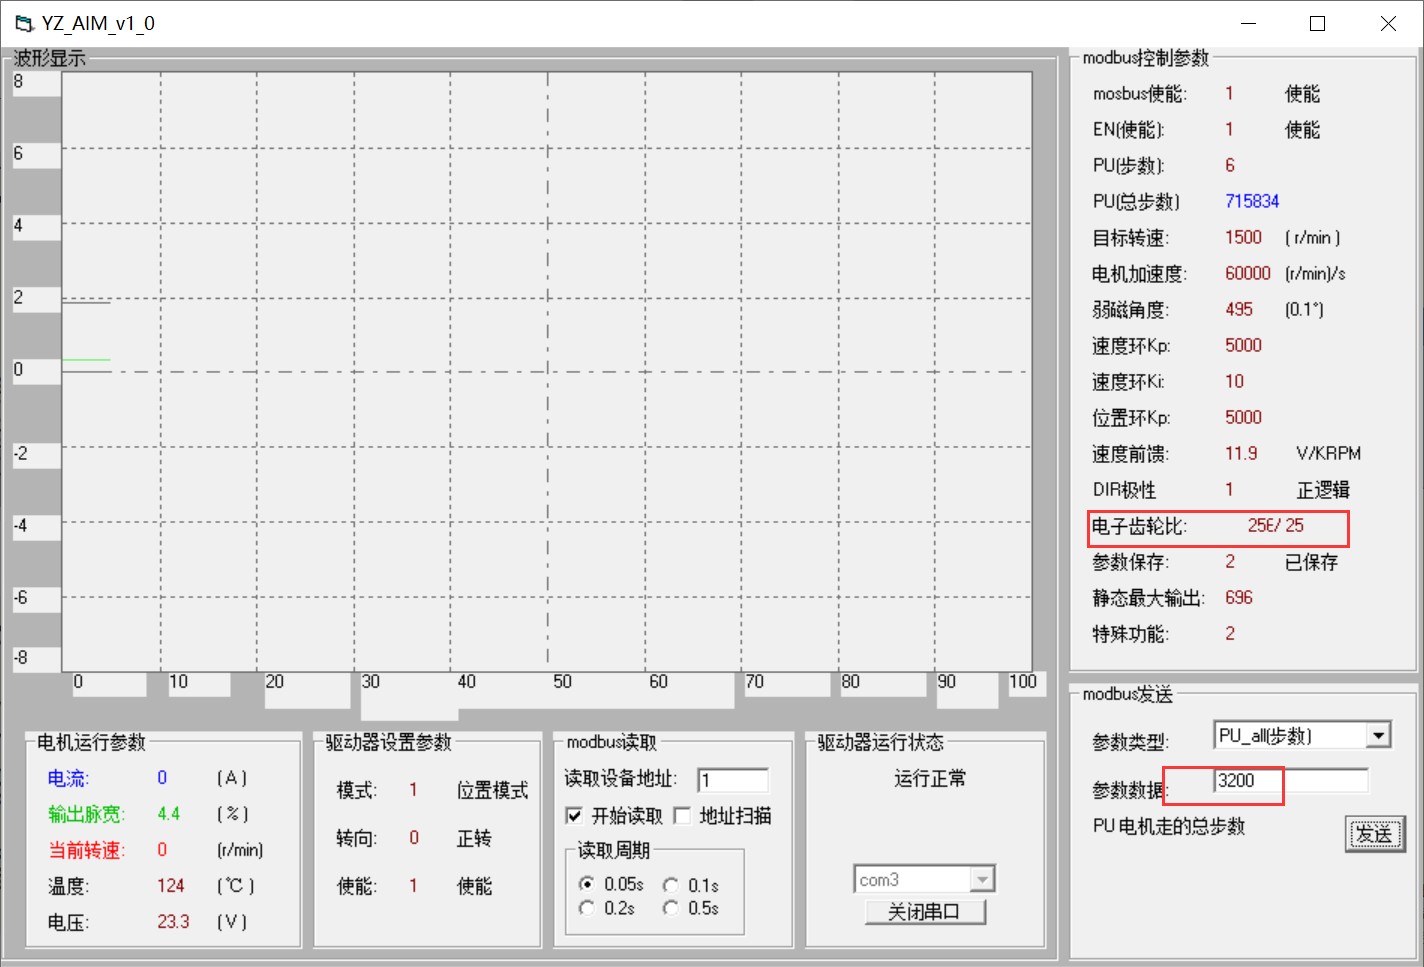Click the 模式 value 位置模式
Image resolution: width=1424 pixels, height=967 pixels.
click(492, 790)
